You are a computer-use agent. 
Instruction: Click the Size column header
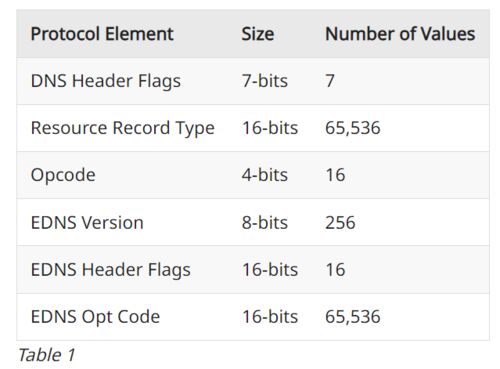point(258,34)
